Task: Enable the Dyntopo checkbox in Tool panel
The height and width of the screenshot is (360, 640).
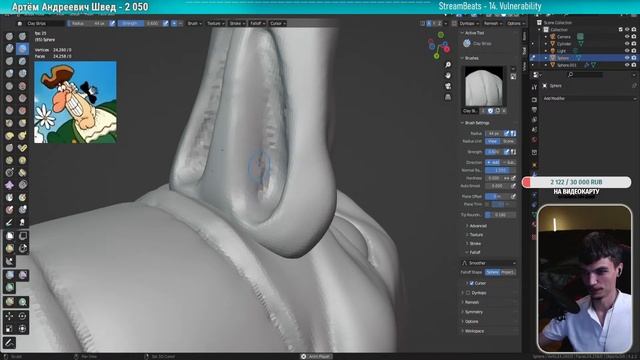Action: [x=468, y=293]
